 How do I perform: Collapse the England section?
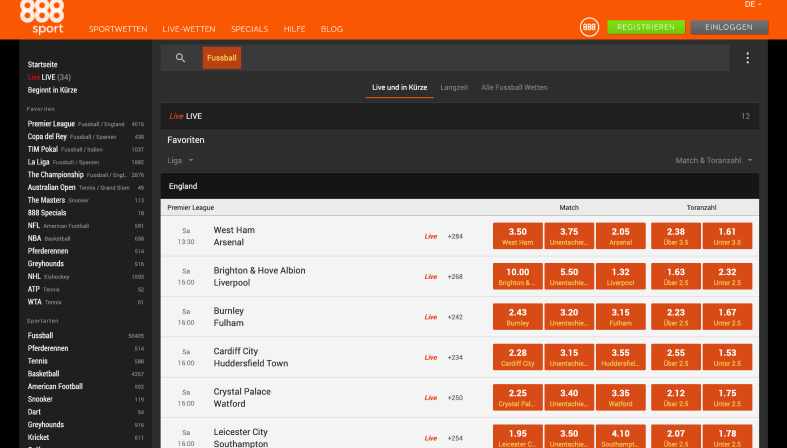click(459, 186)
